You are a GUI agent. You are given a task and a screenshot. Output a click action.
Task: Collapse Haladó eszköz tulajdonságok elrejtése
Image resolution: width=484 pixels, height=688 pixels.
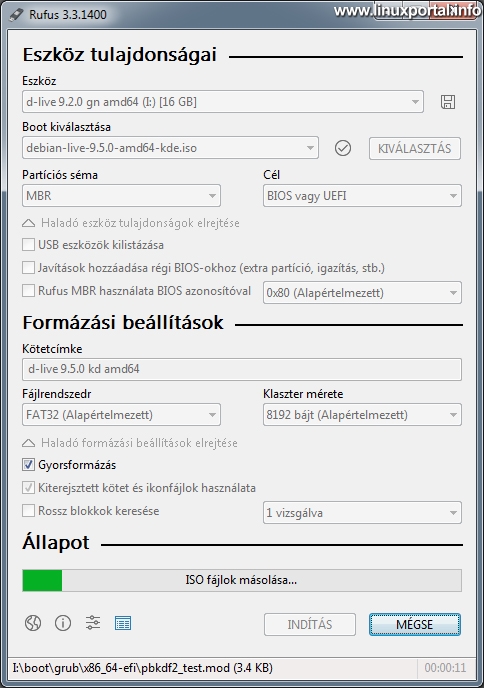(x=131, y=223)
